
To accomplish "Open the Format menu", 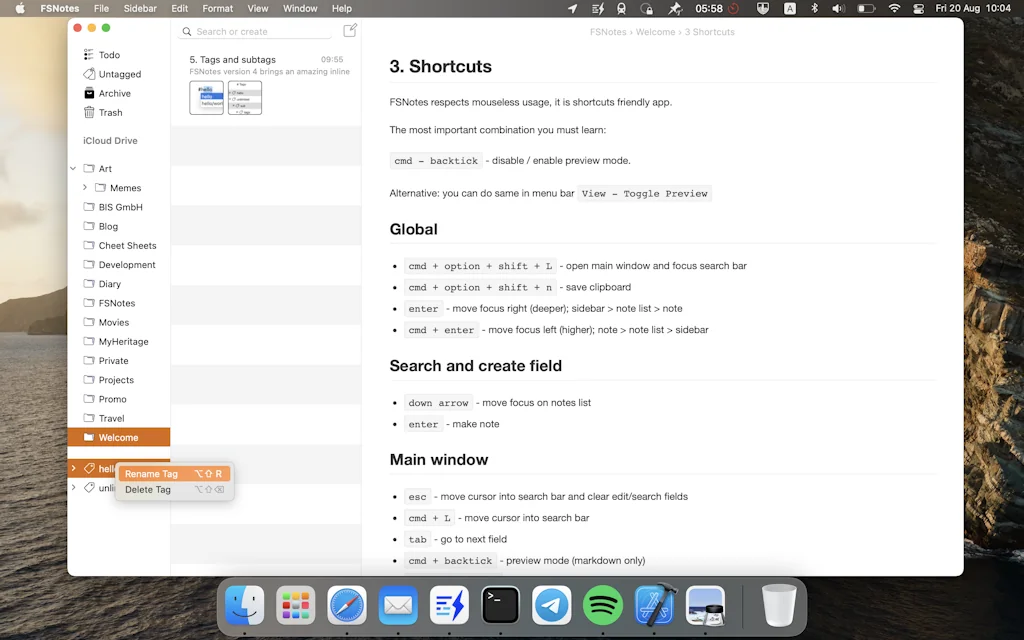I will pos(217,8).
